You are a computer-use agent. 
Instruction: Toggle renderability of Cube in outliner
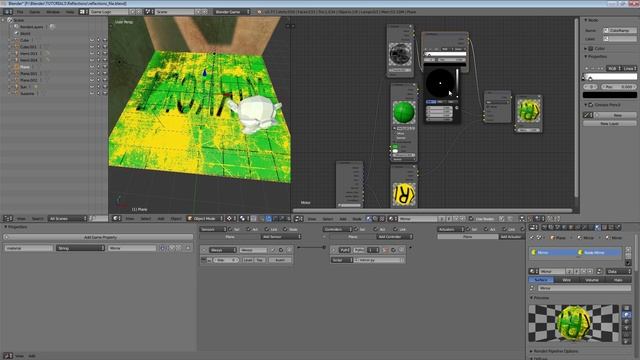[105, 40]
